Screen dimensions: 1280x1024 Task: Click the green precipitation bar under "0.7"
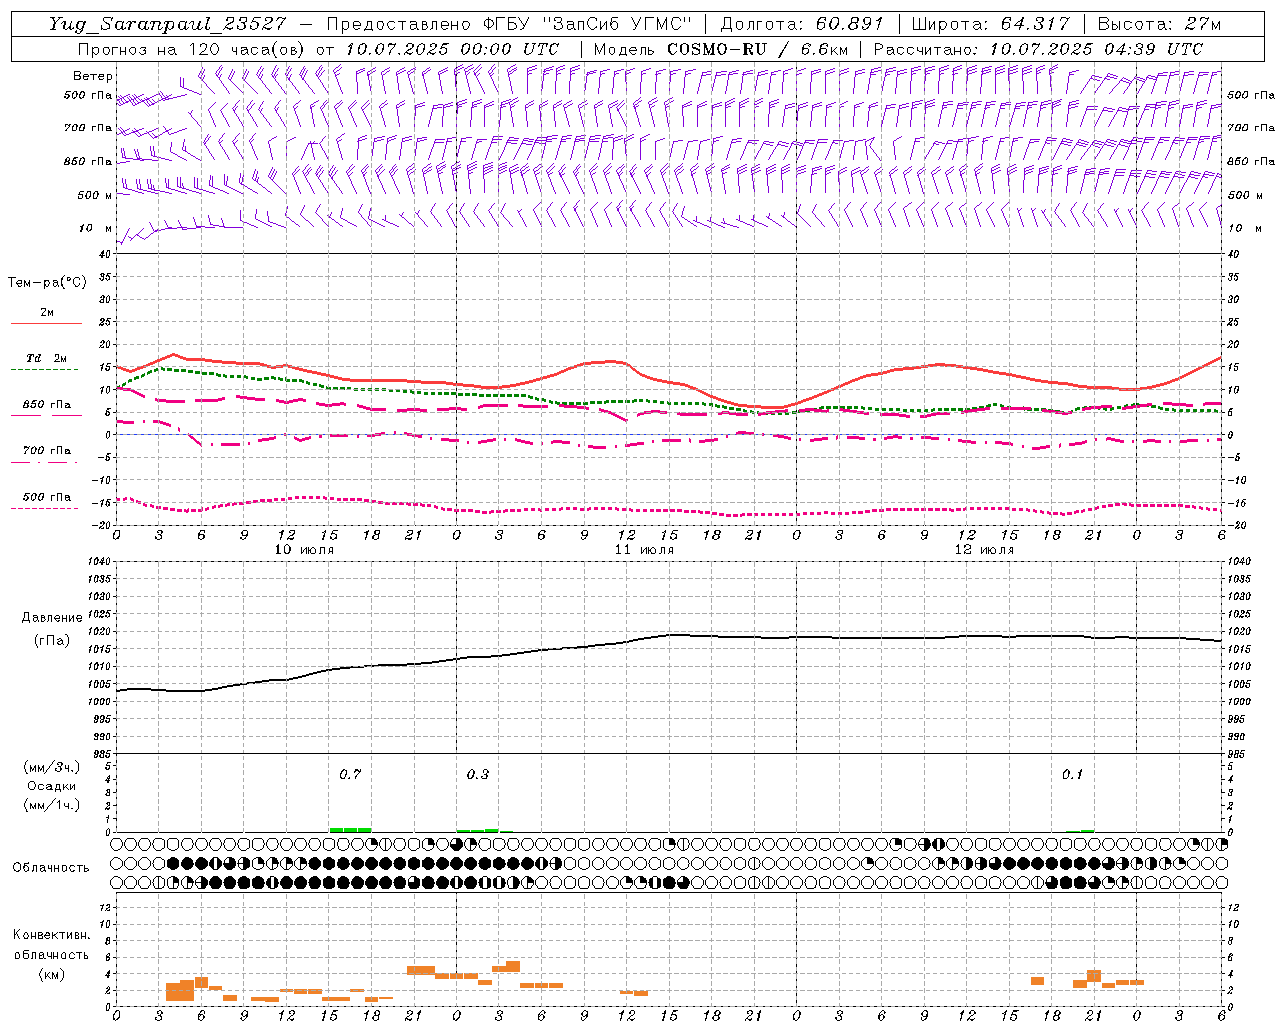point(350,829)
